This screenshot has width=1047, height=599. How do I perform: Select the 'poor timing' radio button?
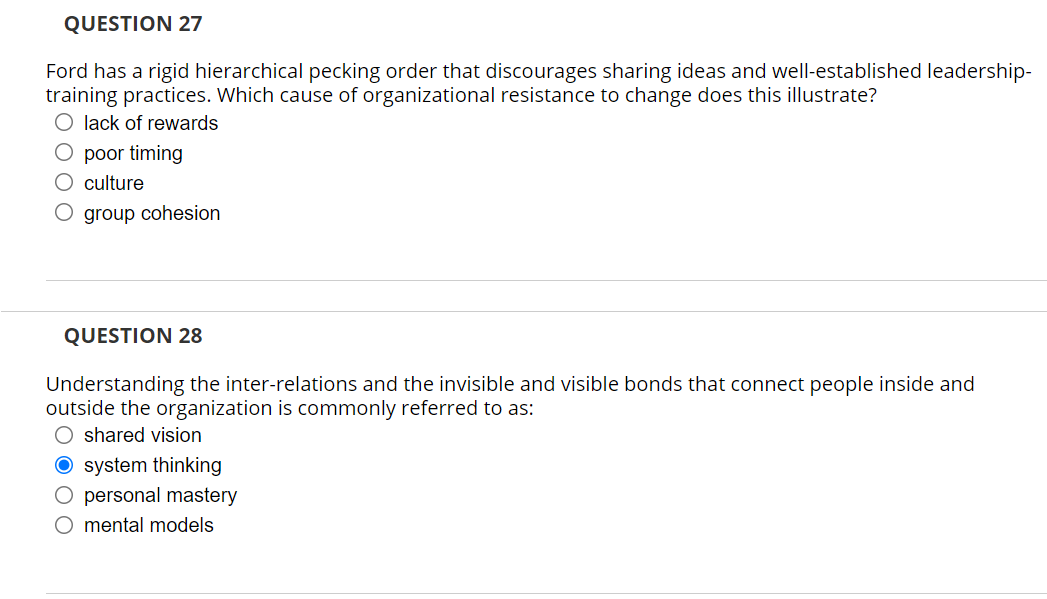pyautogui.click(x=64, y=151)
